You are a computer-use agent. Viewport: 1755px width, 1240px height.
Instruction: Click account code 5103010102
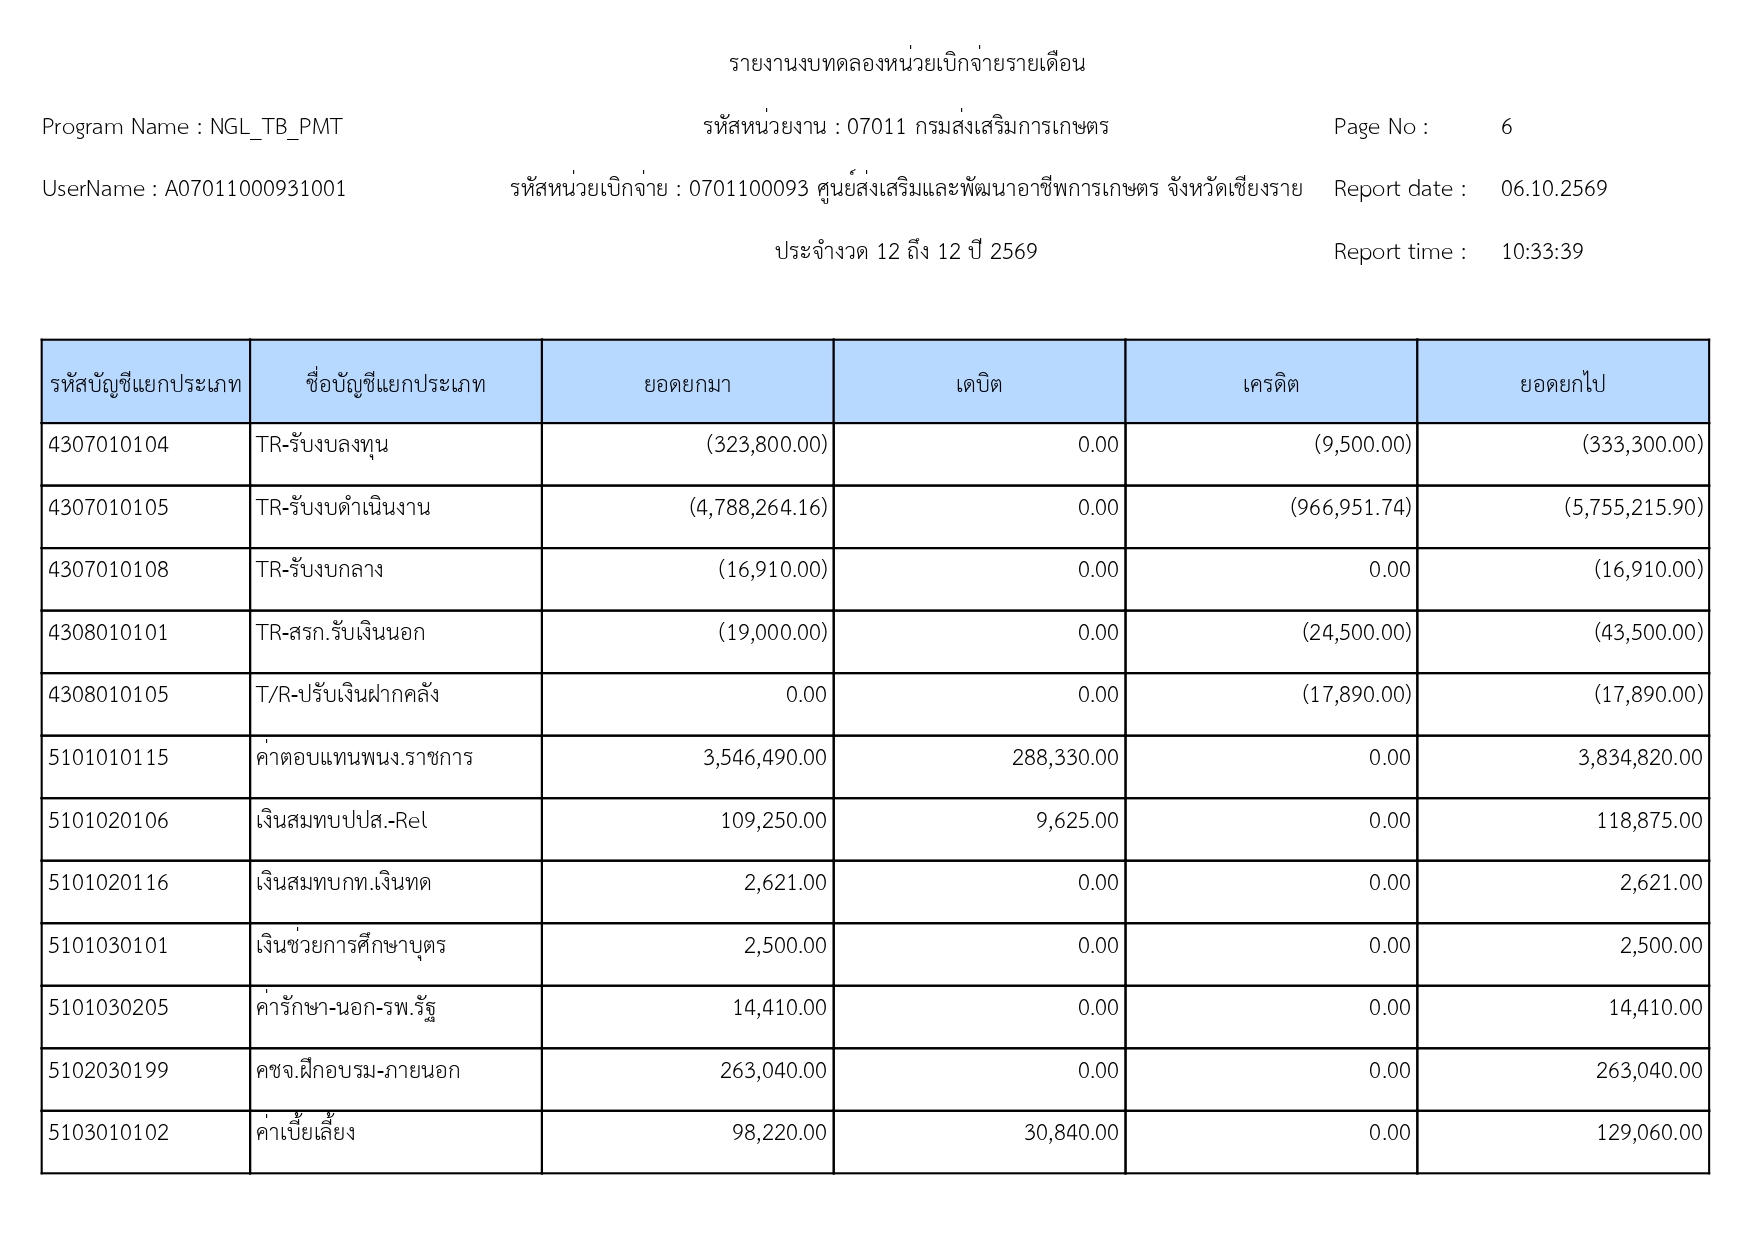click(108, 1133)
